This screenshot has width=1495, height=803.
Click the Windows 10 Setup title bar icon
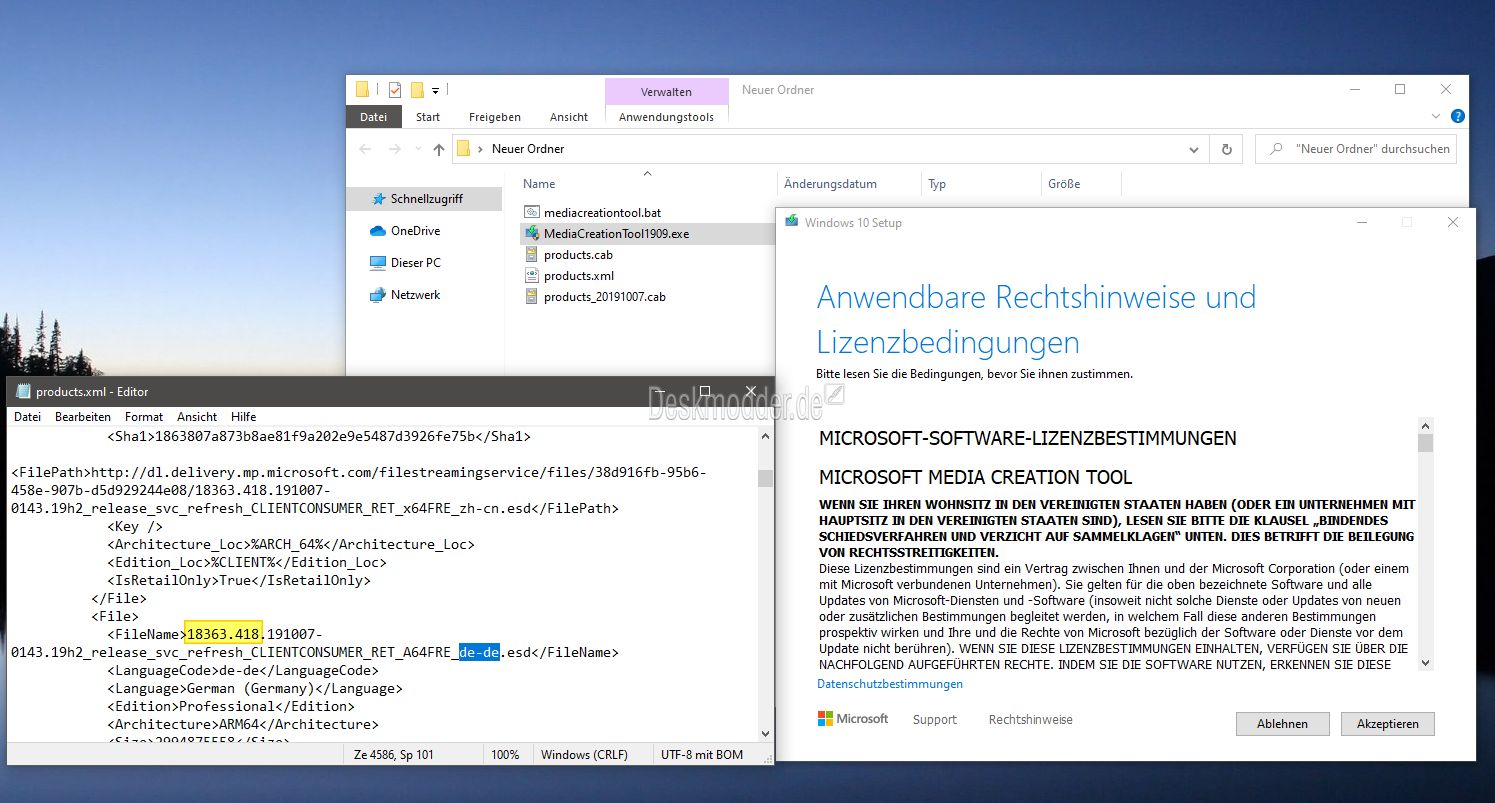tap(792, 222)
